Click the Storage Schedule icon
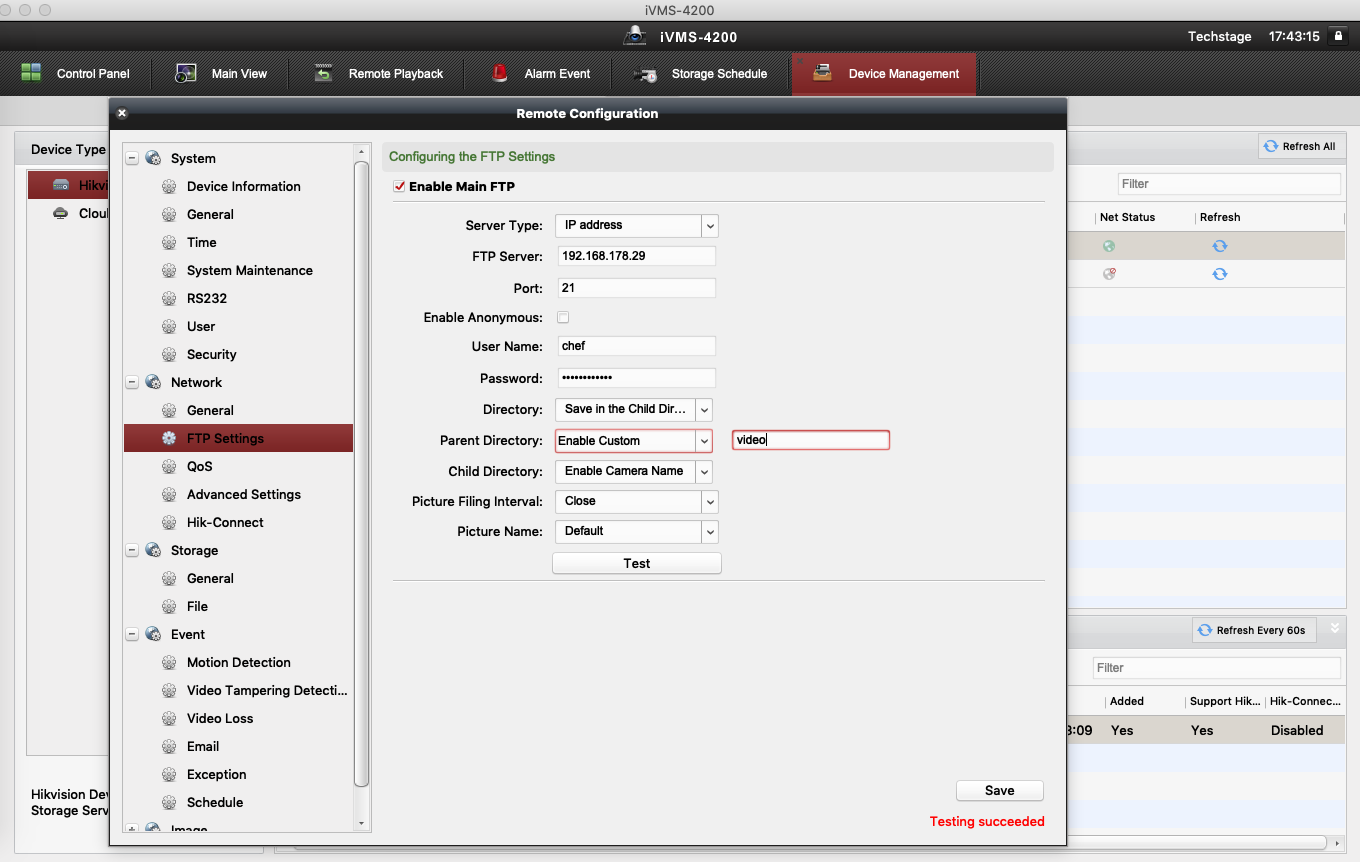Viewport: 1360px width, 862px height. click(646, 74)
